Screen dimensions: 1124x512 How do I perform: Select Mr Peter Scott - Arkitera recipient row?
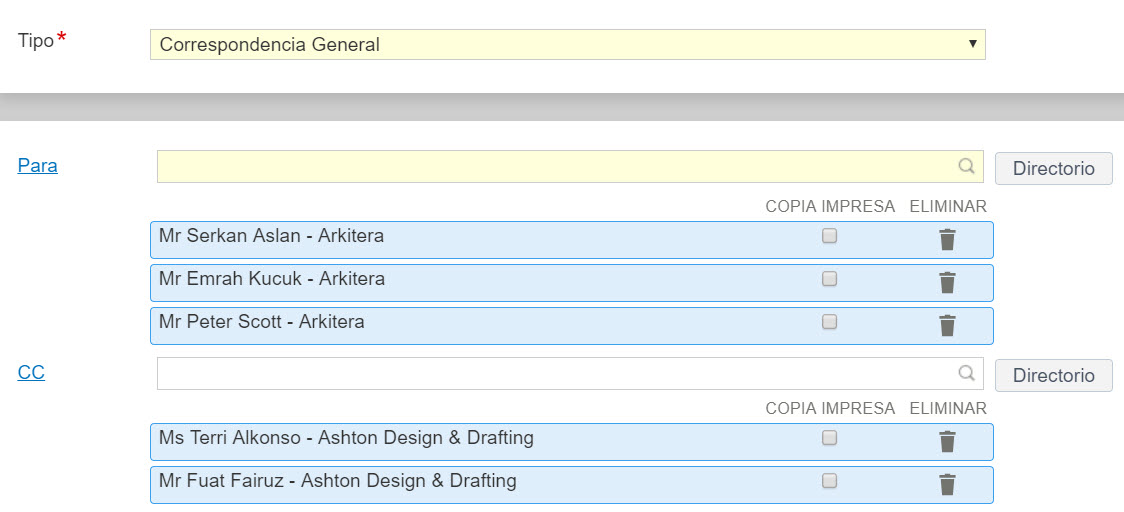click(x=450, y=324)
